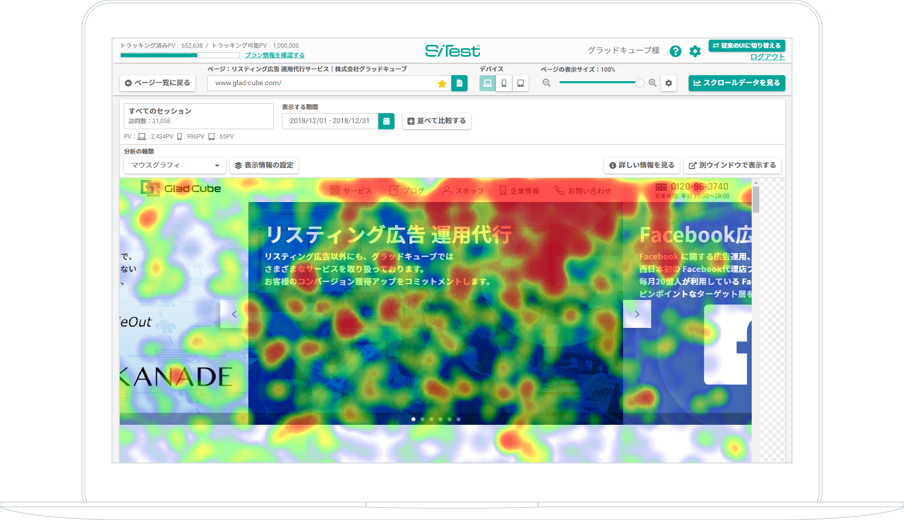
Task: Switch to smartphone device view
Action: coord(504,84)
